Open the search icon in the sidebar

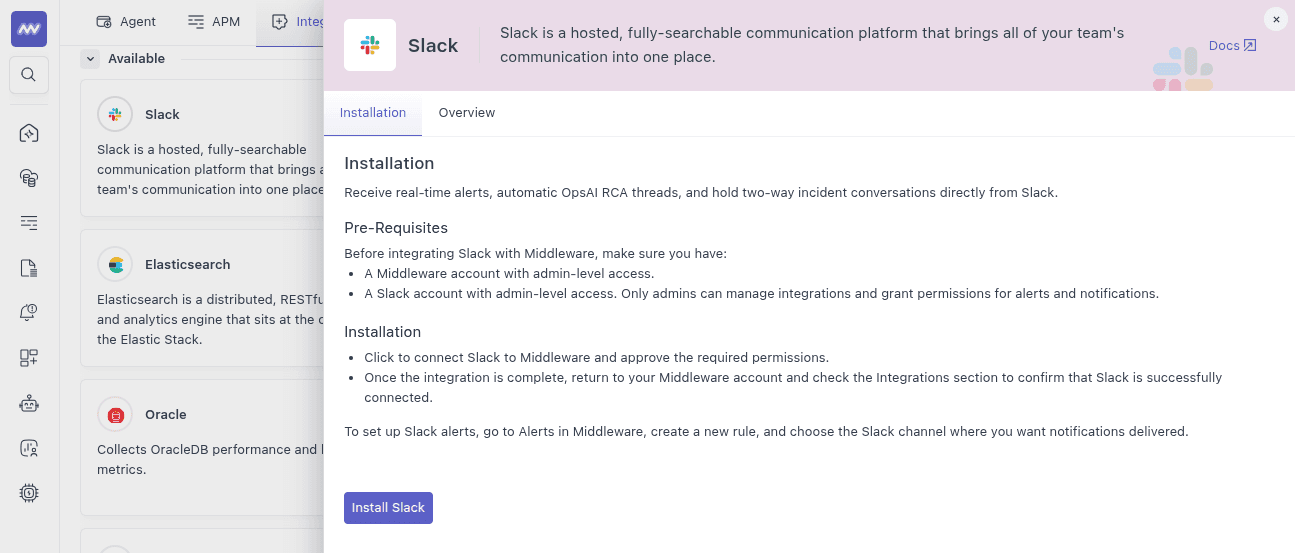[x=29, y=75]
